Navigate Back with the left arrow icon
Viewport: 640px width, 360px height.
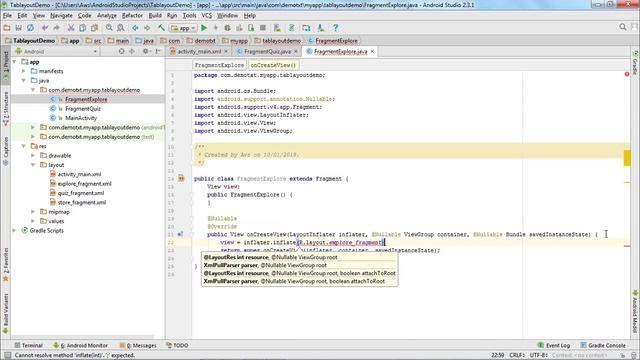135,28
